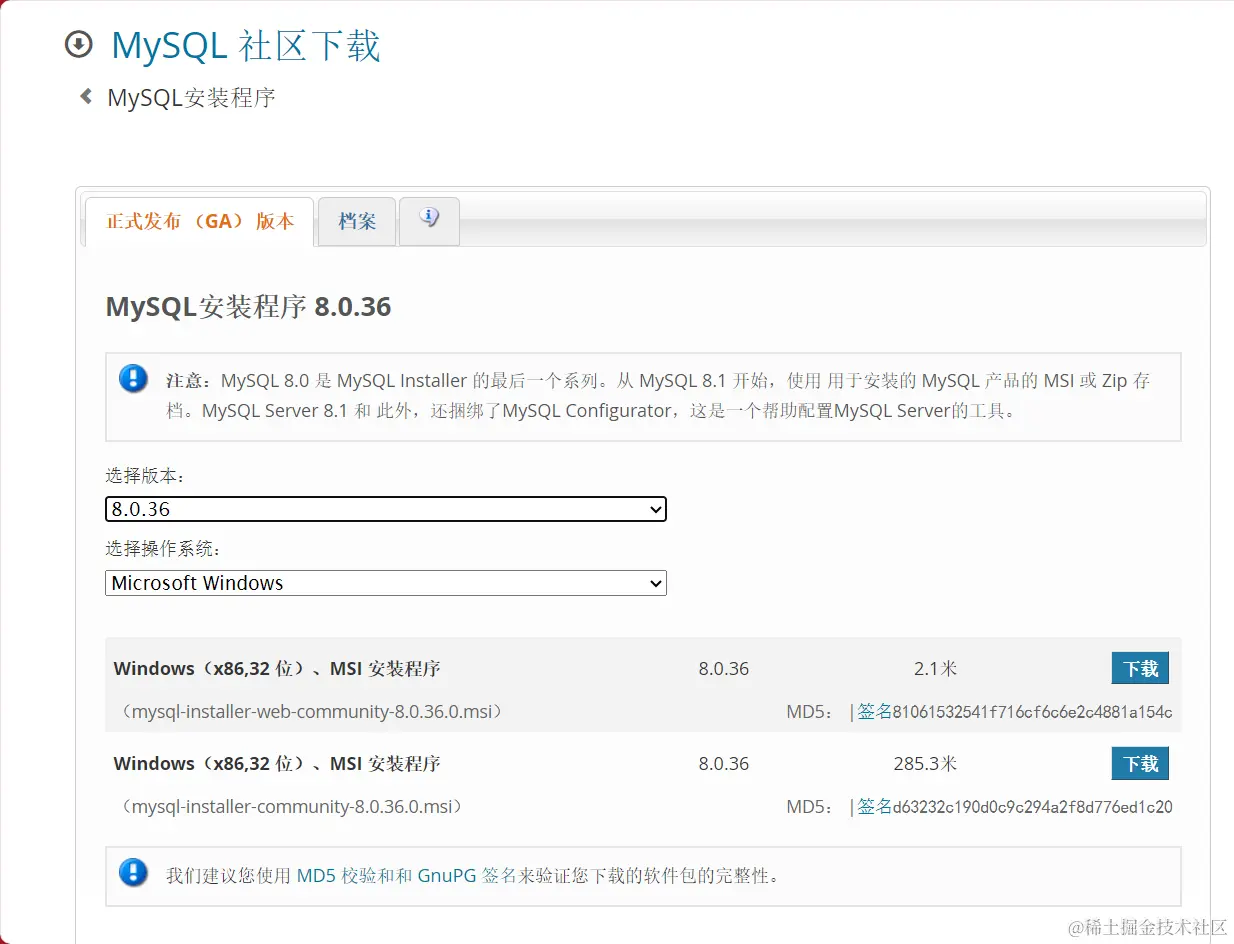Screen dimensions: 1234x944
Task: Open 签名 link for web-community installer
Action: pyautogui.click(x=875, y=712)
